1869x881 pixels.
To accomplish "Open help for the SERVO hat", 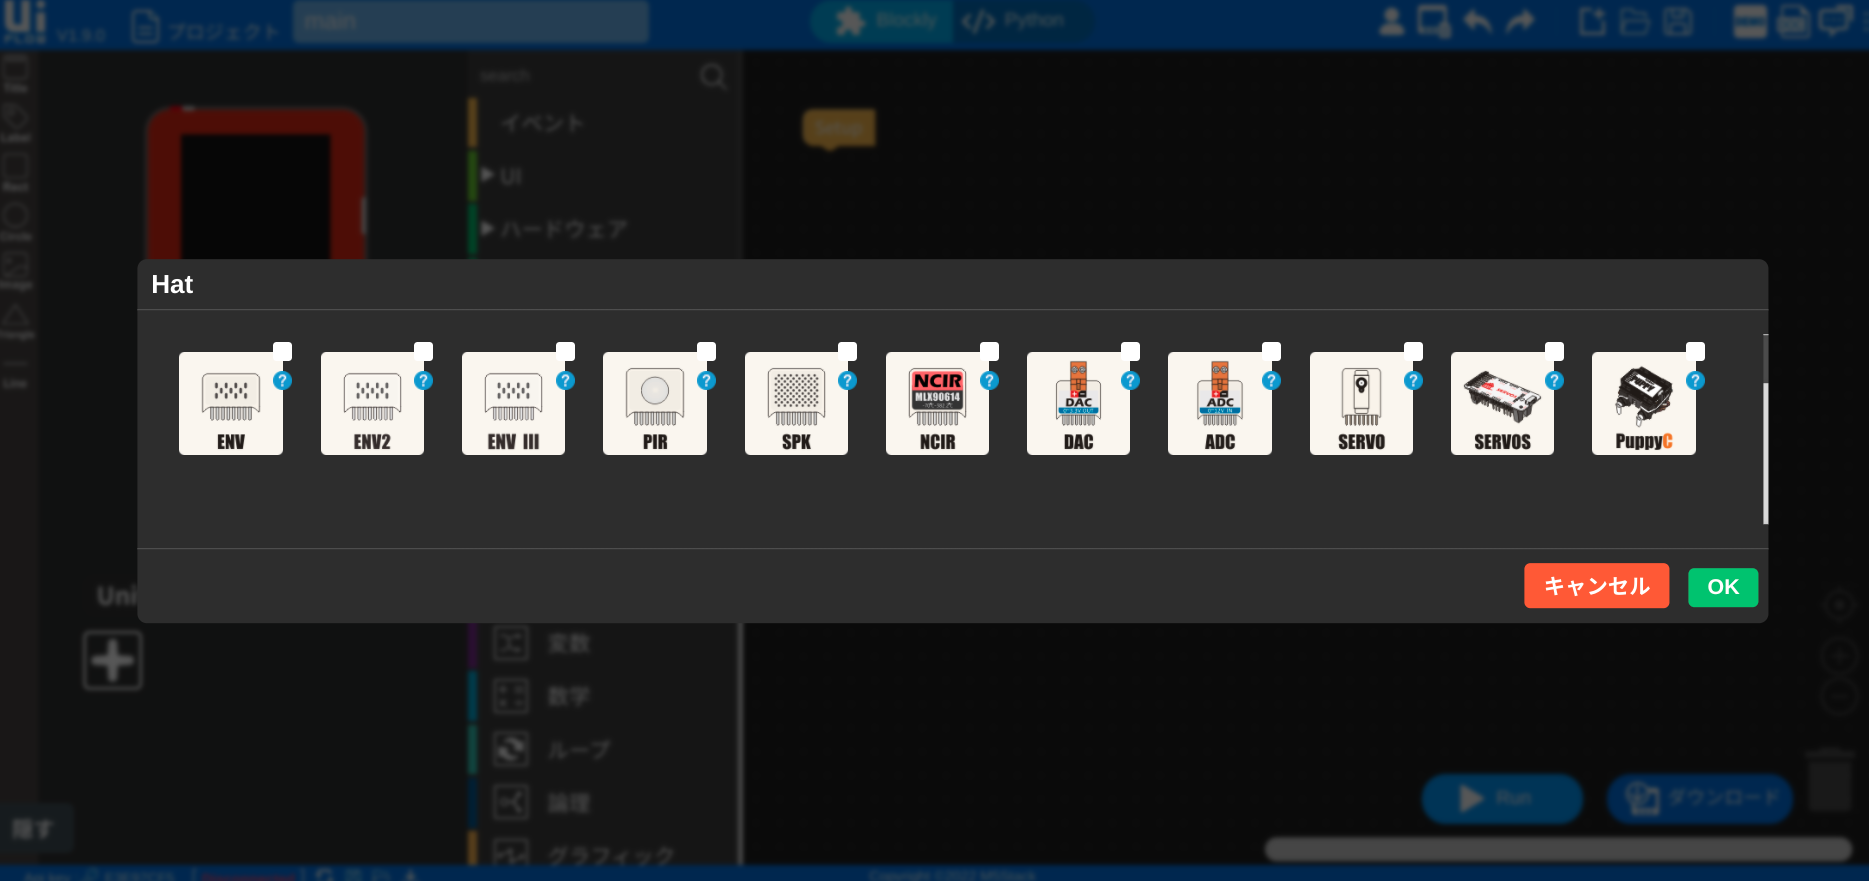I will (x=1413, y=381).
